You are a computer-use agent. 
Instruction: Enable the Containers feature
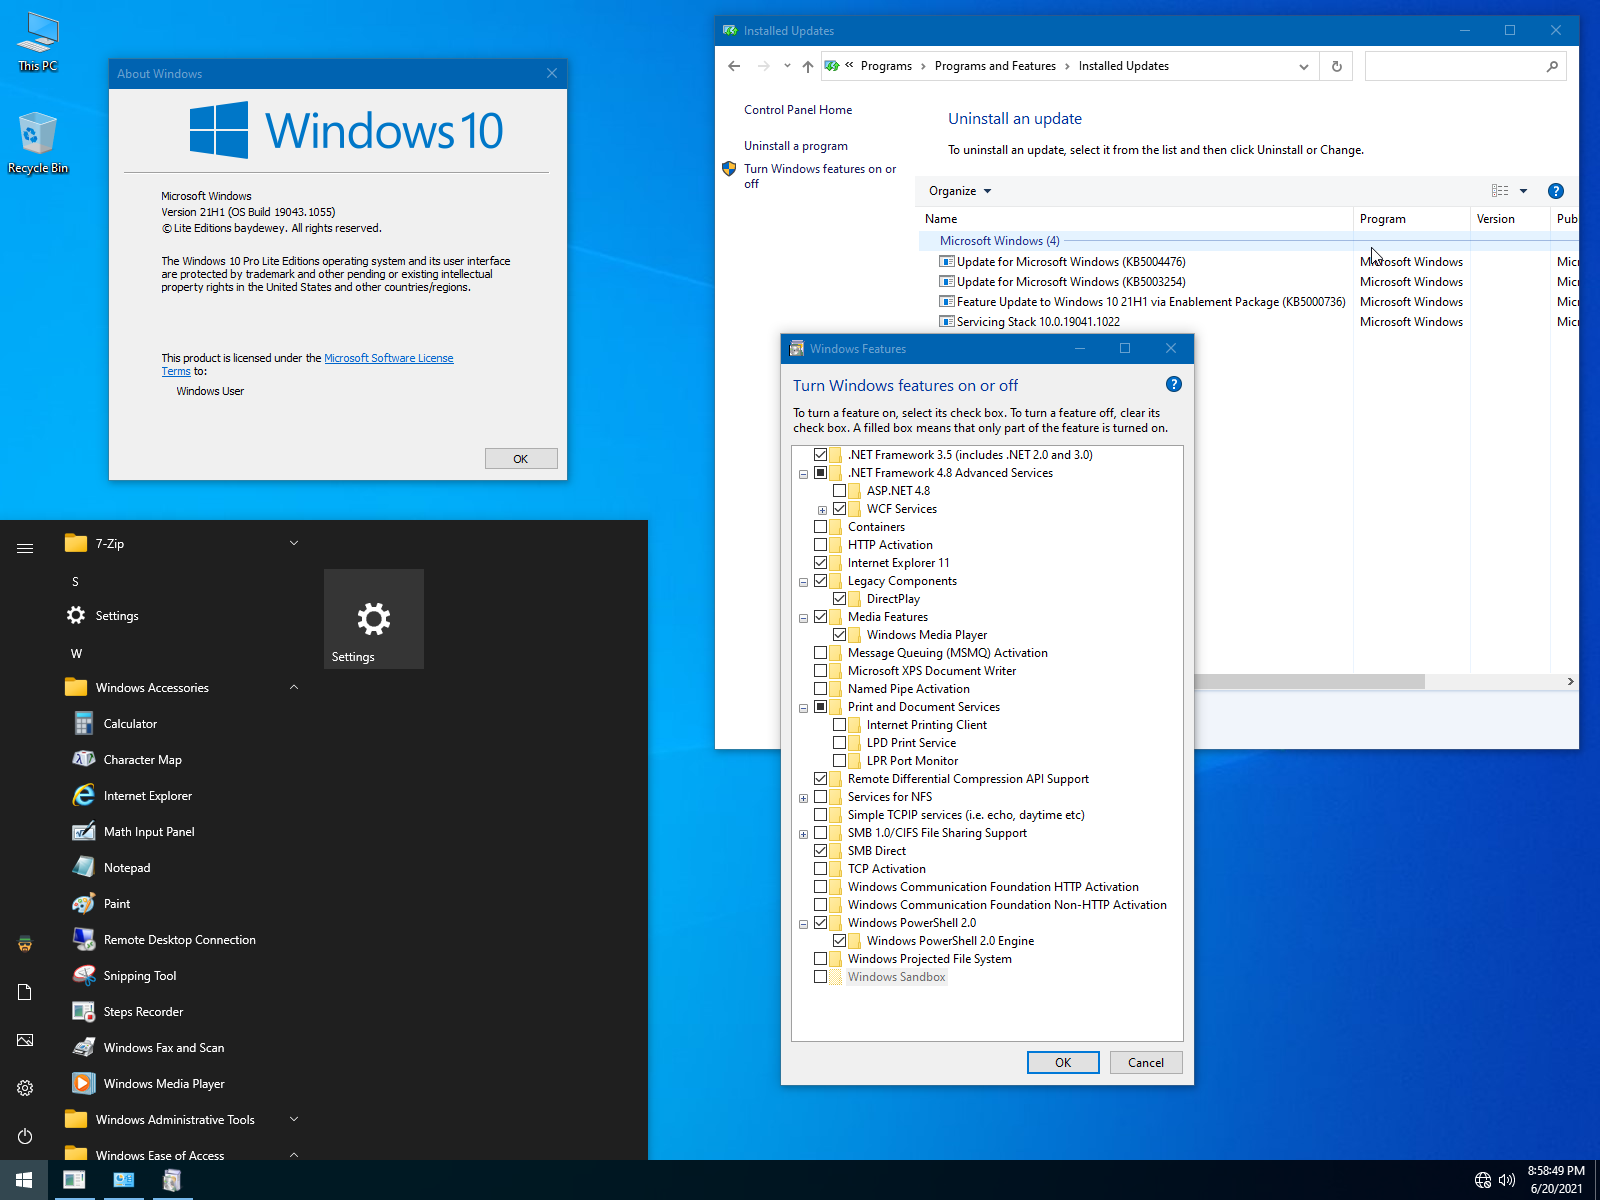coord(822,526)
